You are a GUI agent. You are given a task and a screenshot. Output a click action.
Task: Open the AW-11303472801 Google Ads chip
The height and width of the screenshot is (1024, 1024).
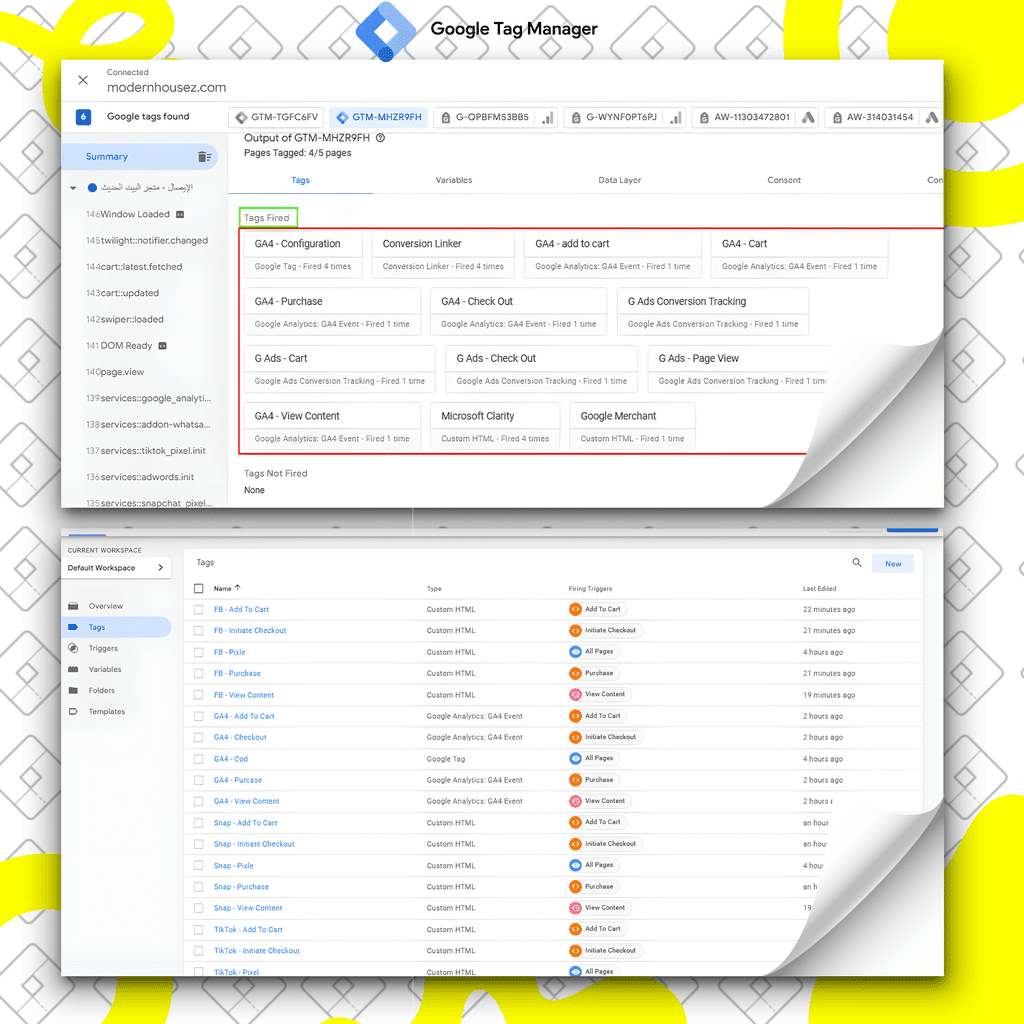[x=754, y=118]
